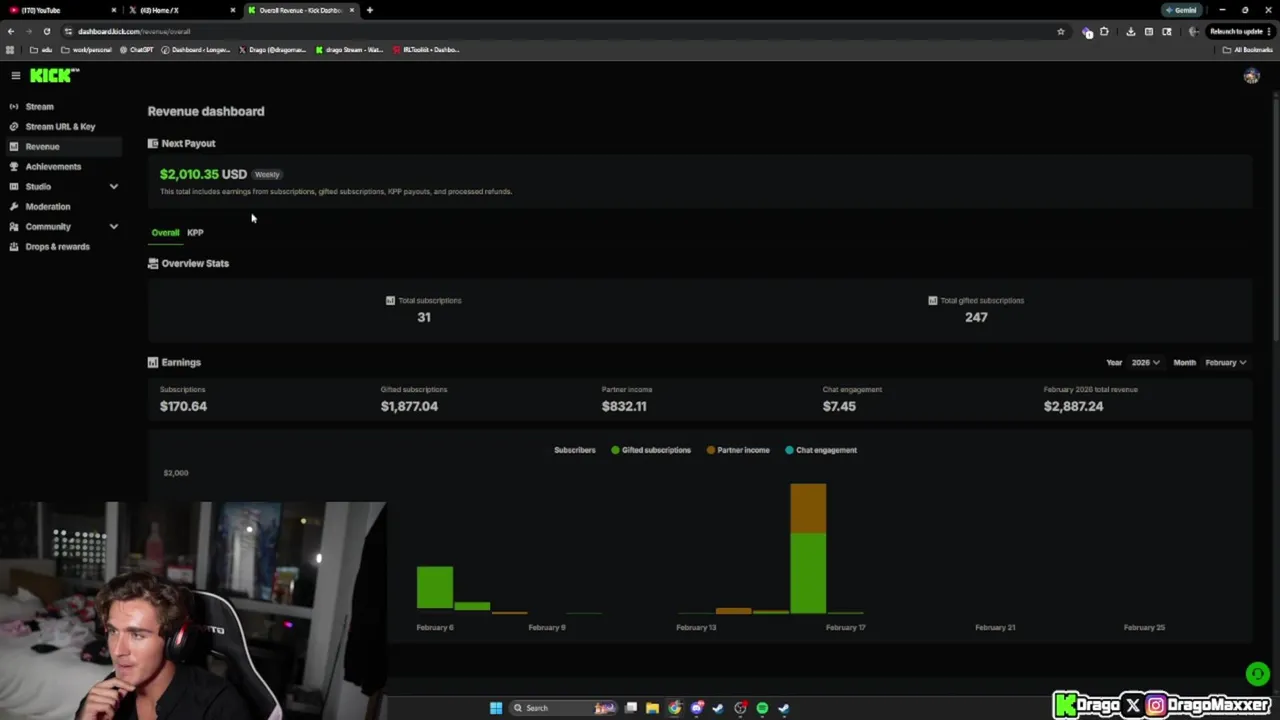1280x720 pixels.
Task: Open the browser apps grid icon
Action: coord(10,49)
